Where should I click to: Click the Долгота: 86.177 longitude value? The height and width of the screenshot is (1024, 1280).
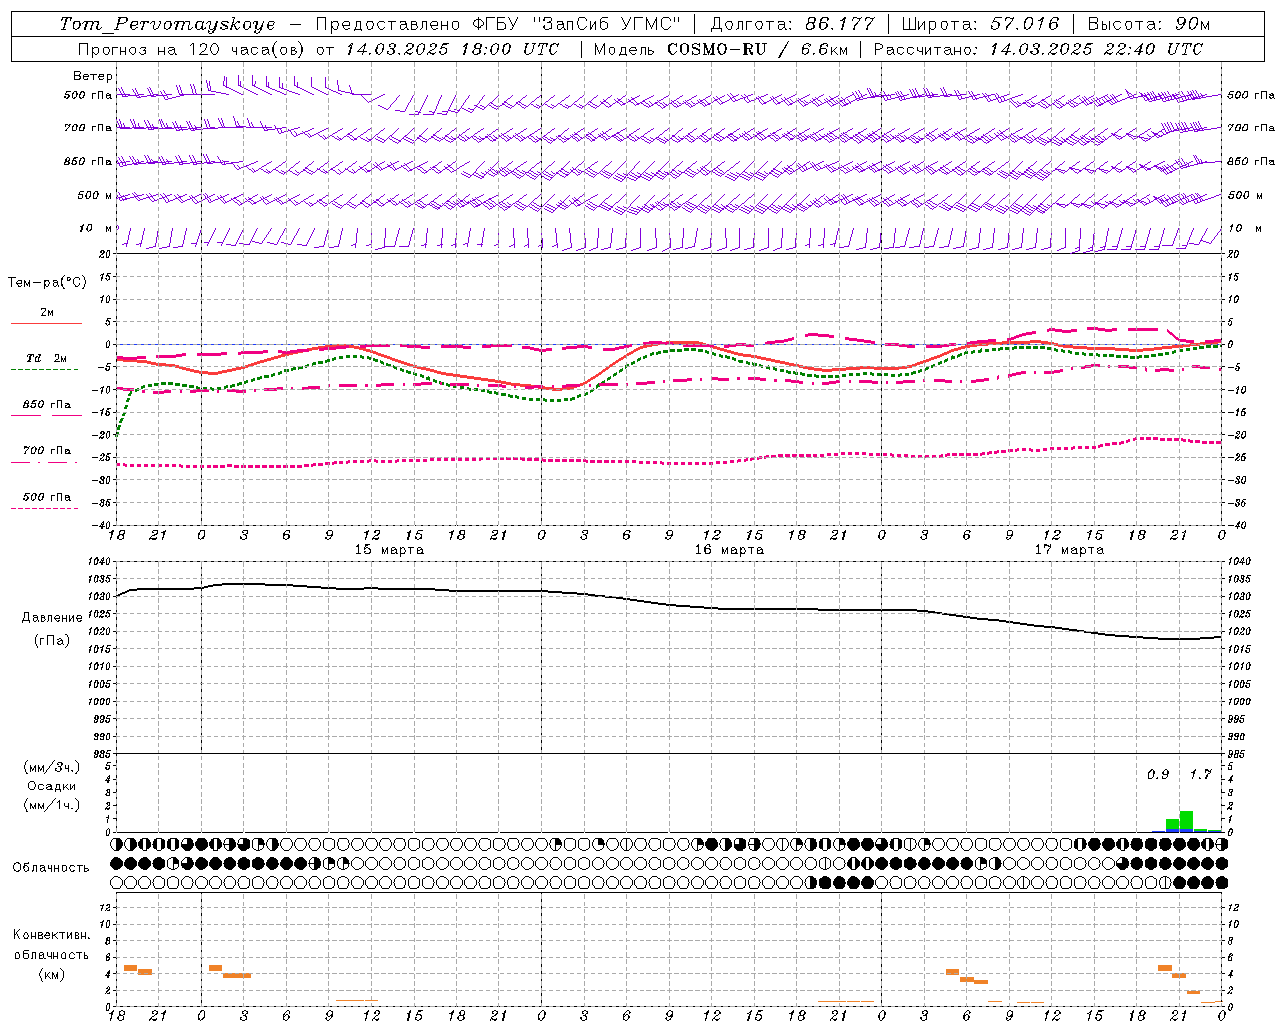pyautogui.click(x=792, y=24)
